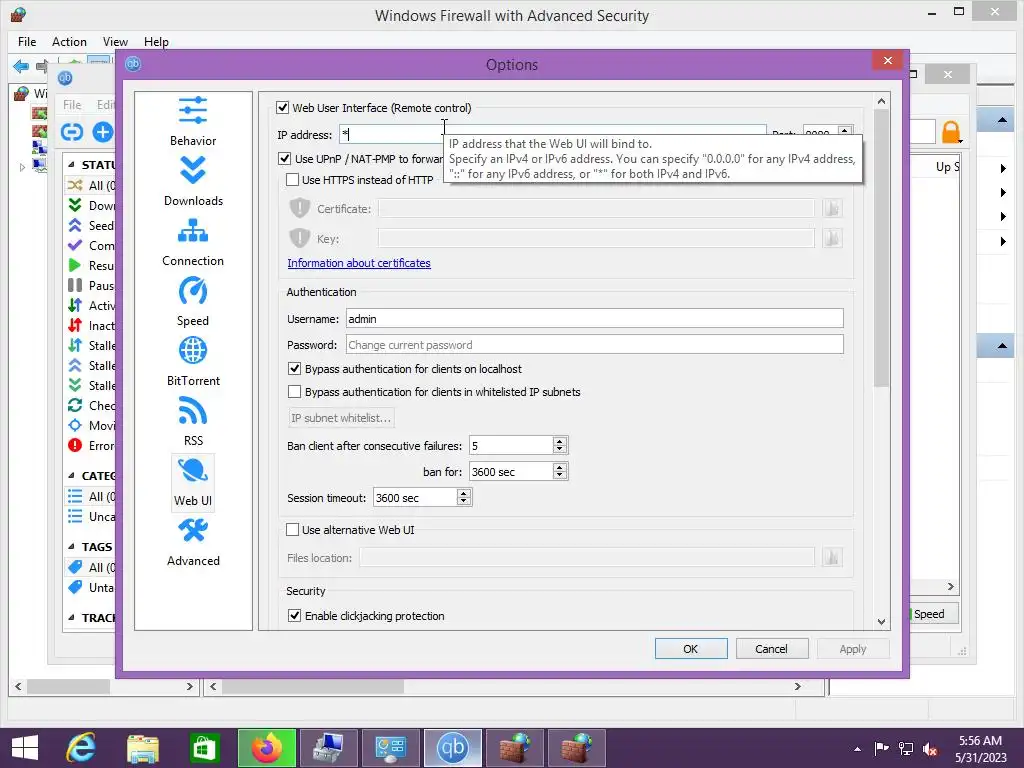Open Information about certificates link
1024x768 pixels.
(x=359, y=263)
